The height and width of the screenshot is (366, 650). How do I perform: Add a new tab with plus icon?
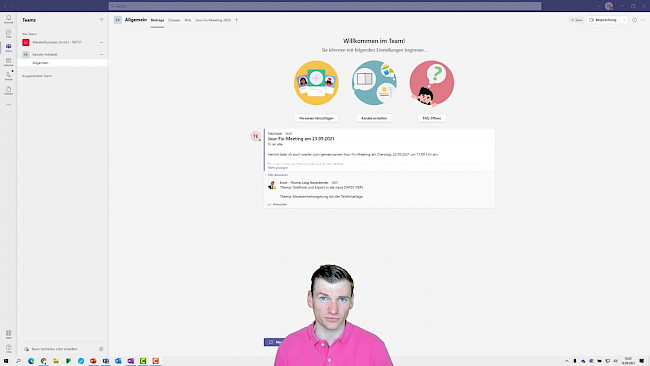click(237, 20)
